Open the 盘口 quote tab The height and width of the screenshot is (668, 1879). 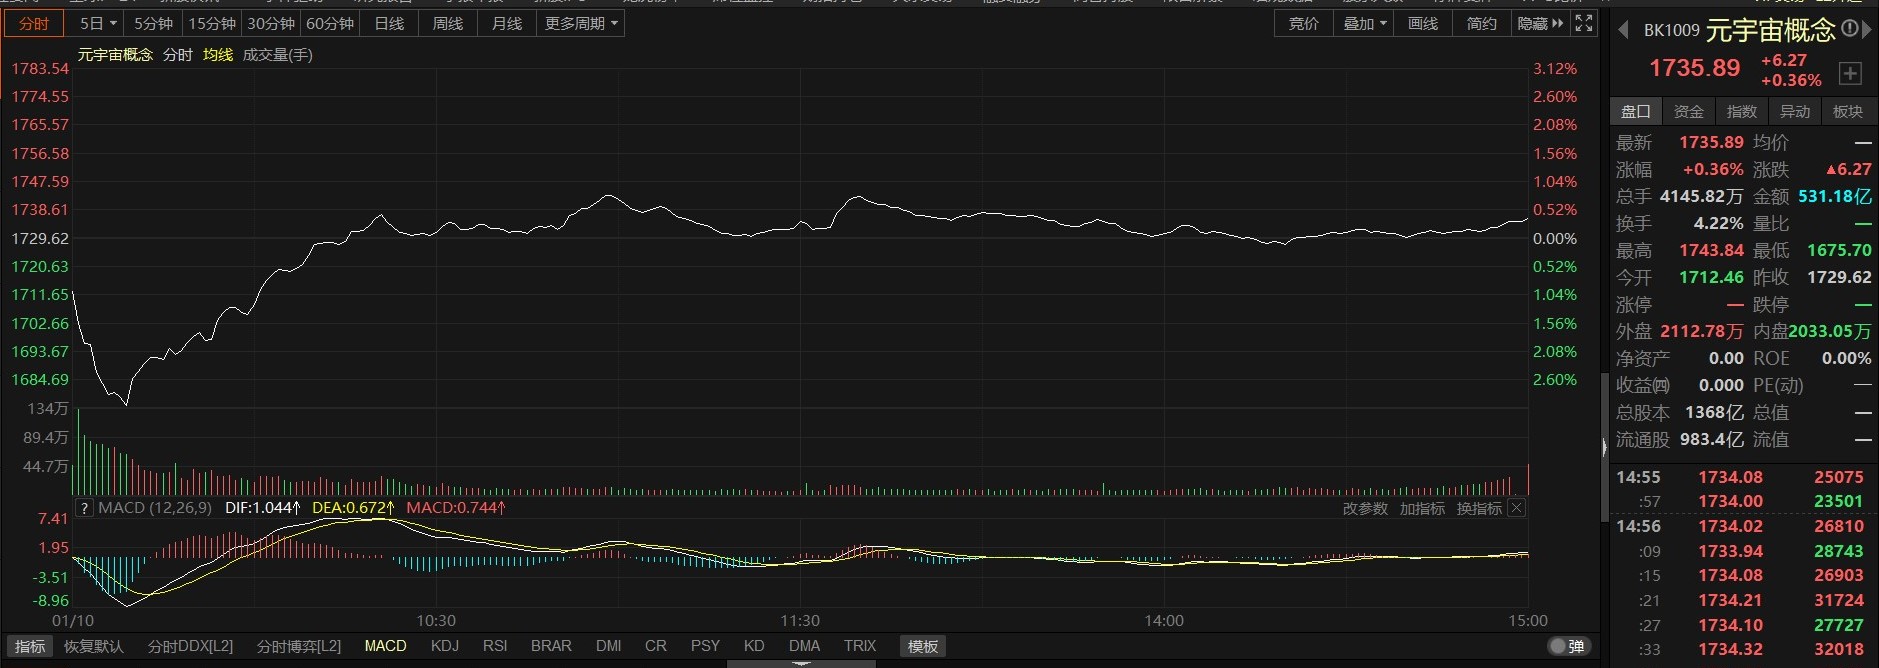1636,112
